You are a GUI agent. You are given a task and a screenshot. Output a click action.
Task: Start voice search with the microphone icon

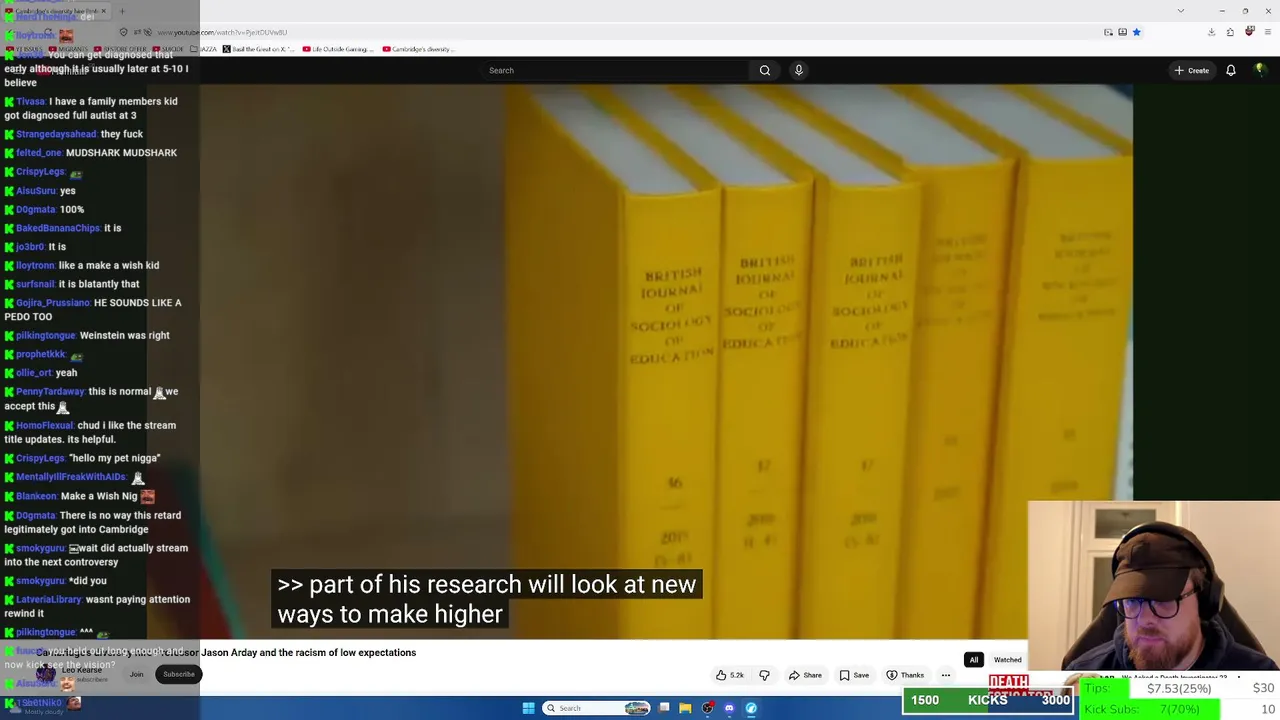(x=798, y=70)
